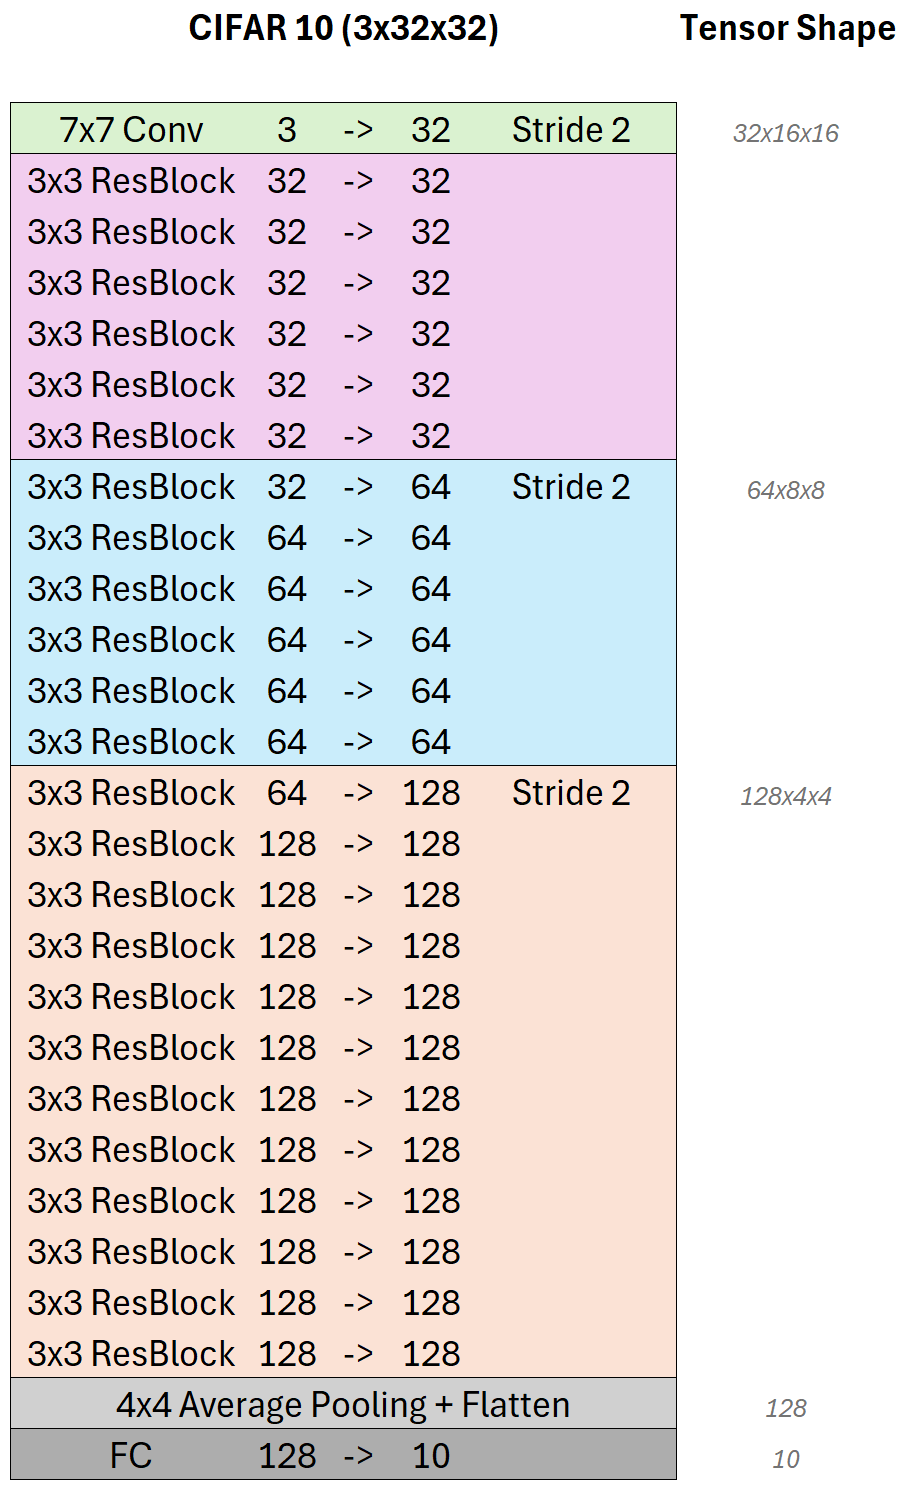Select the ResBlock label in the 64 -> 128 row
Screen dimensions: 903x1497
click(131, 793)
